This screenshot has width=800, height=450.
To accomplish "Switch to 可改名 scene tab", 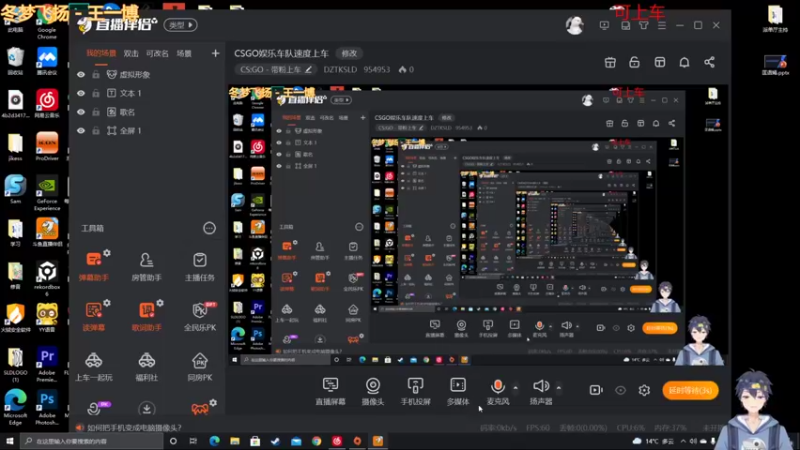I will tap(157, 53).
